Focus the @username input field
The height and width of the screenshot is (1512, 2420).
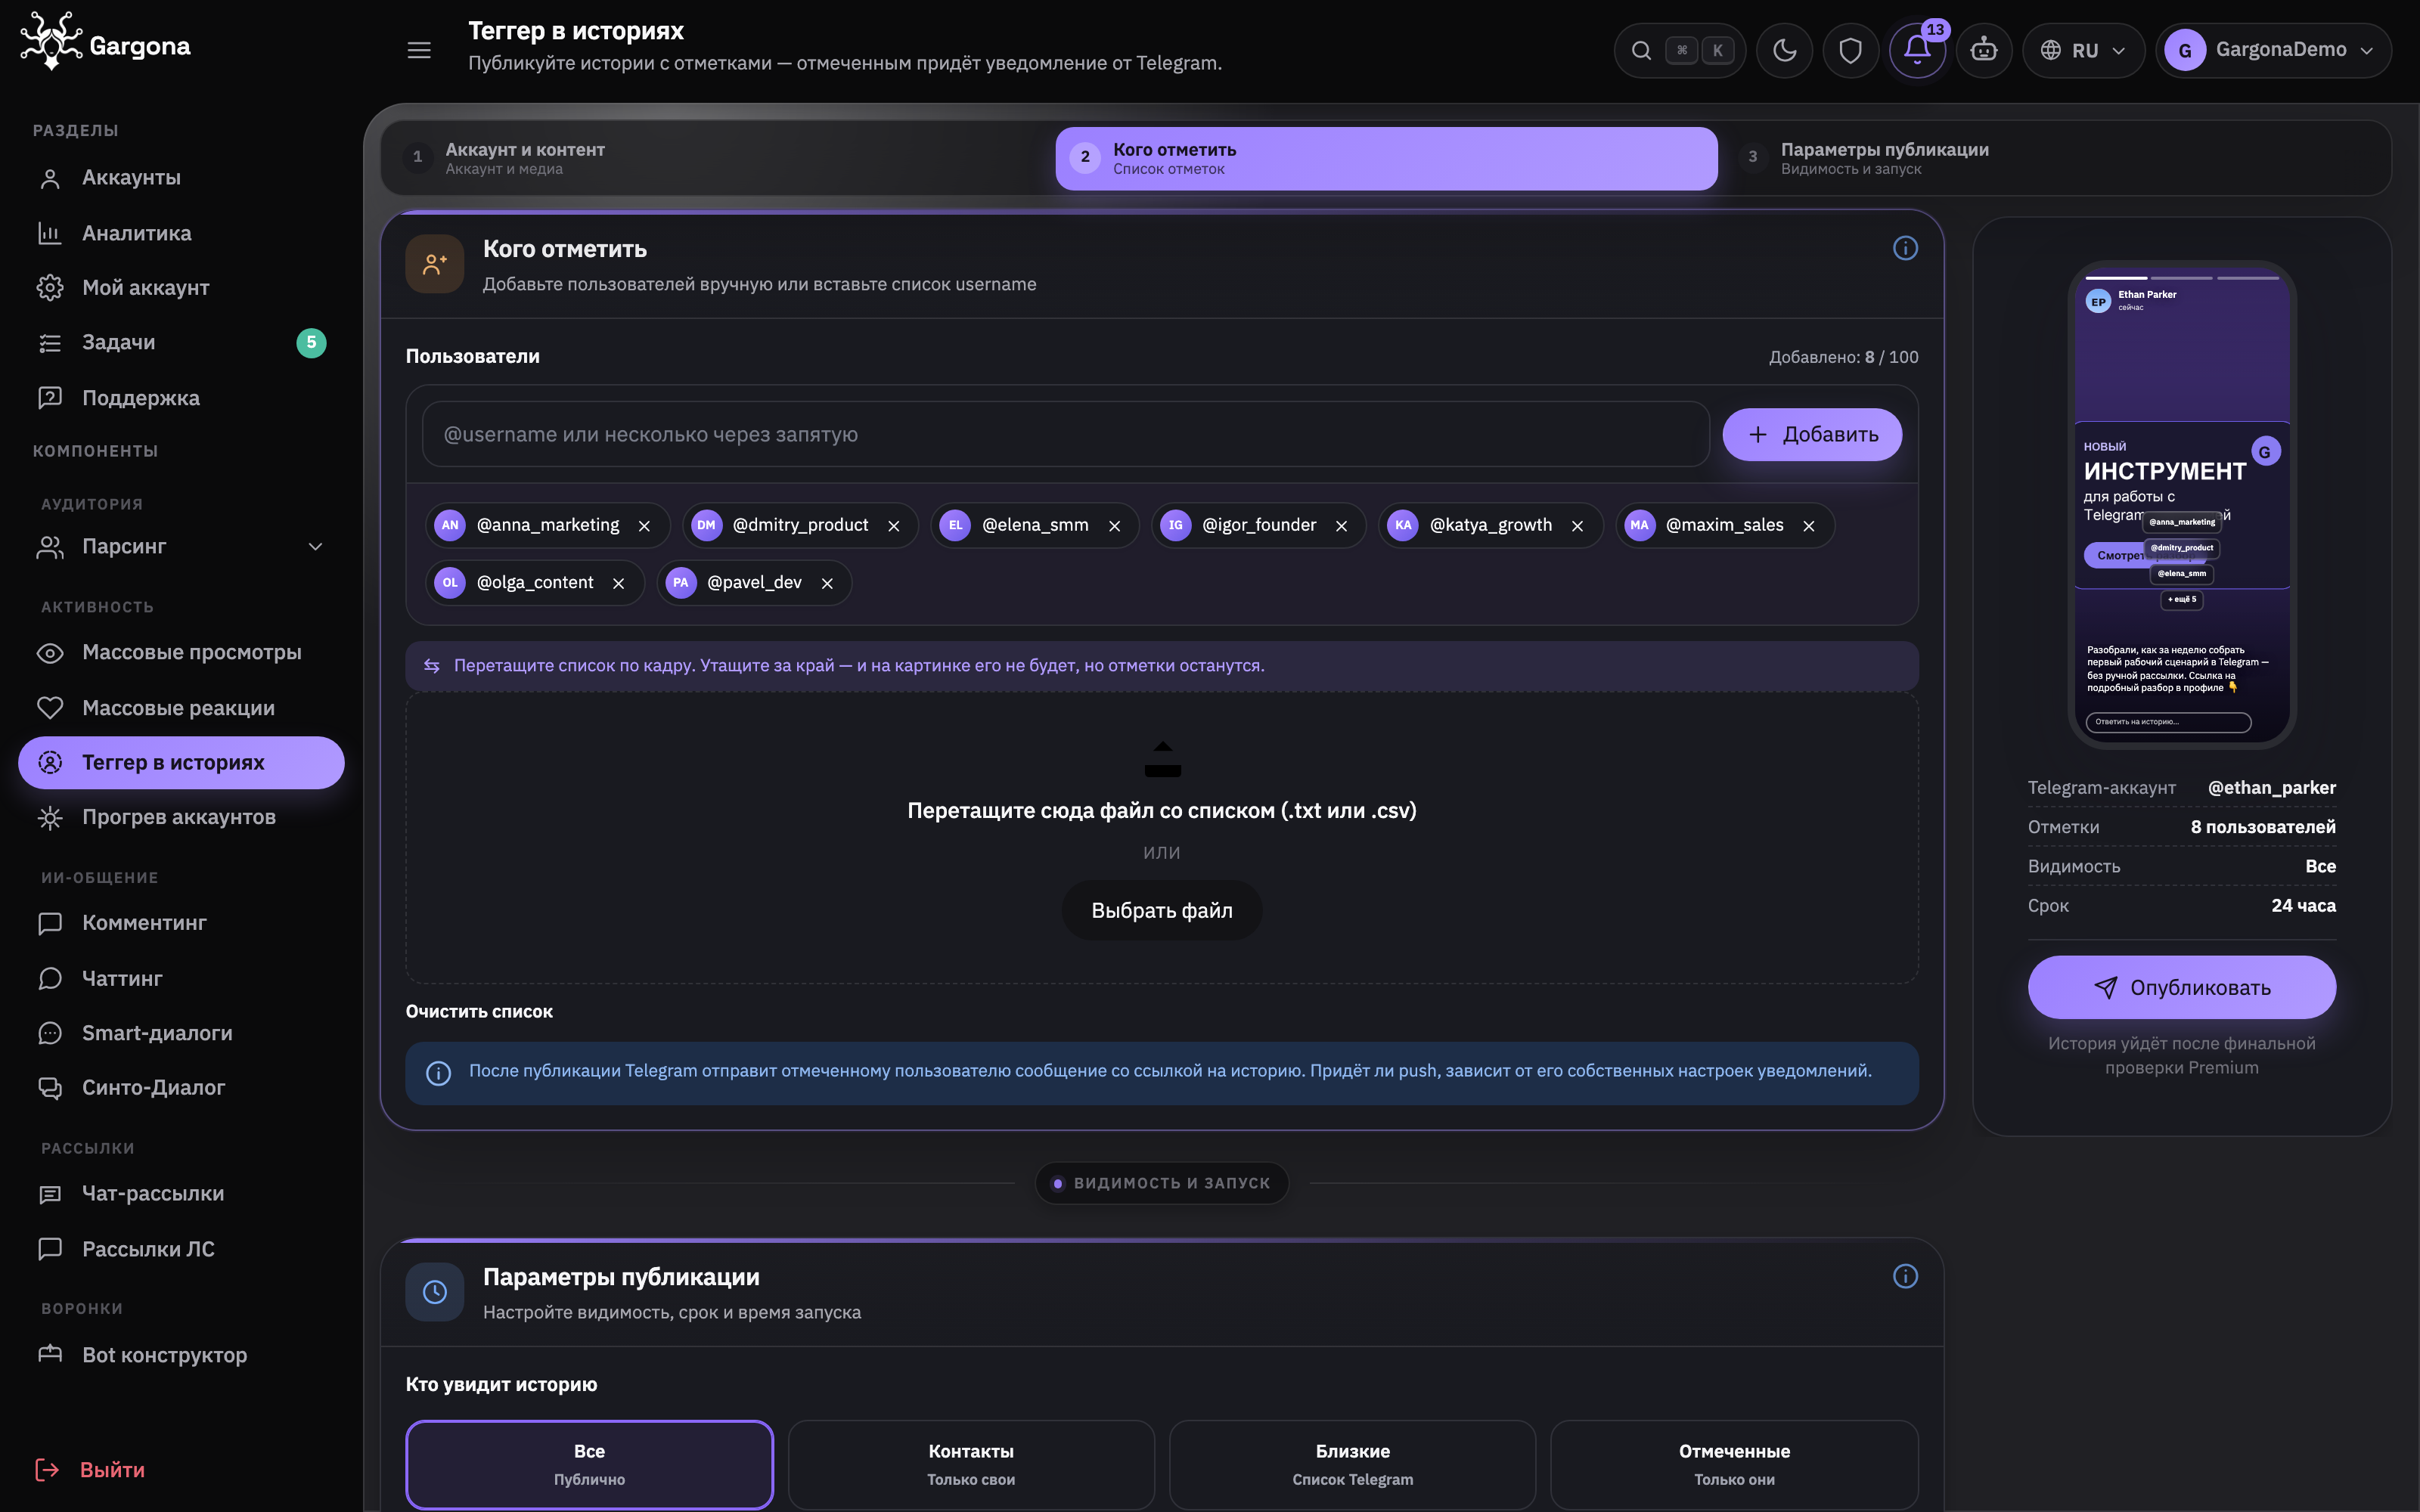click(1065, 434)
